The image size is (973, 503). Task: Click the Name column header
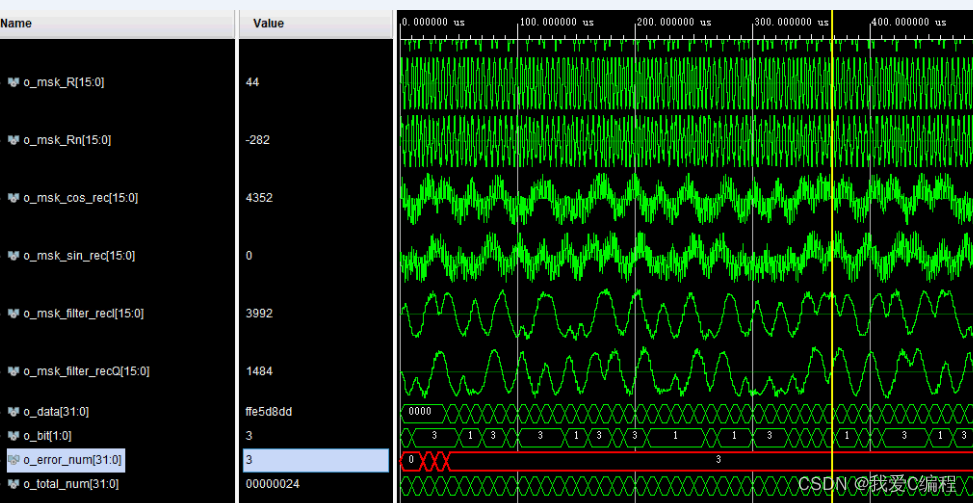pos(17,23)
